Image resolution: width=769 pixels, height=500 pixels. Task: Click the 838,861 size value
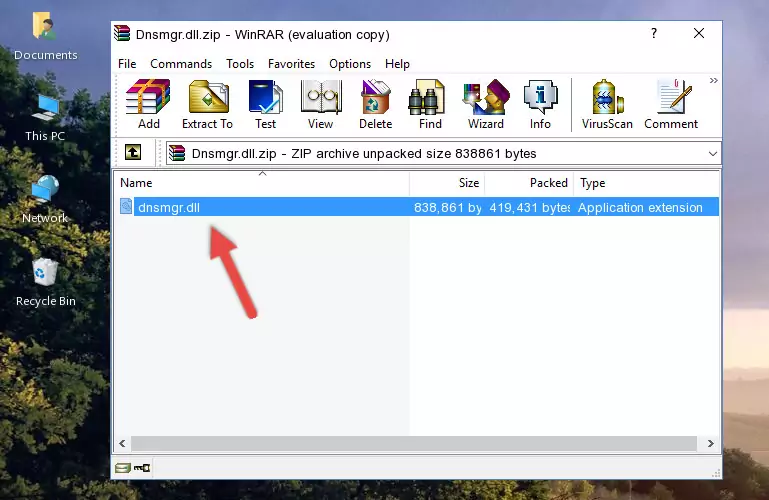point(447,207)
